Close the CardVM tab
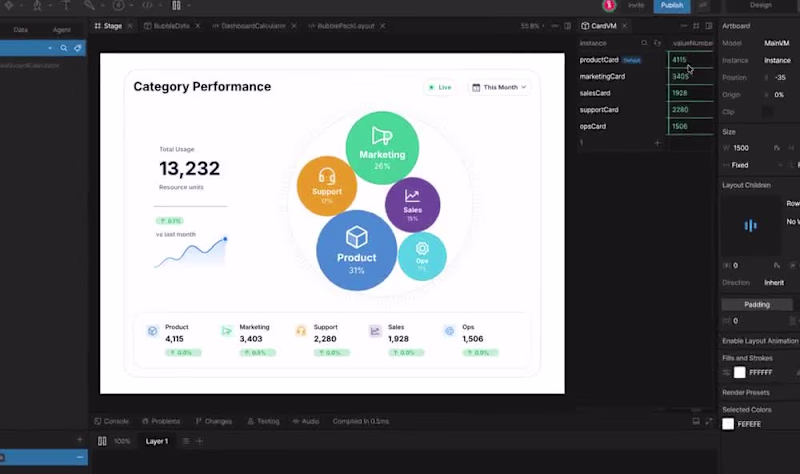The image size is (800, 474). [x=624, y=26]
